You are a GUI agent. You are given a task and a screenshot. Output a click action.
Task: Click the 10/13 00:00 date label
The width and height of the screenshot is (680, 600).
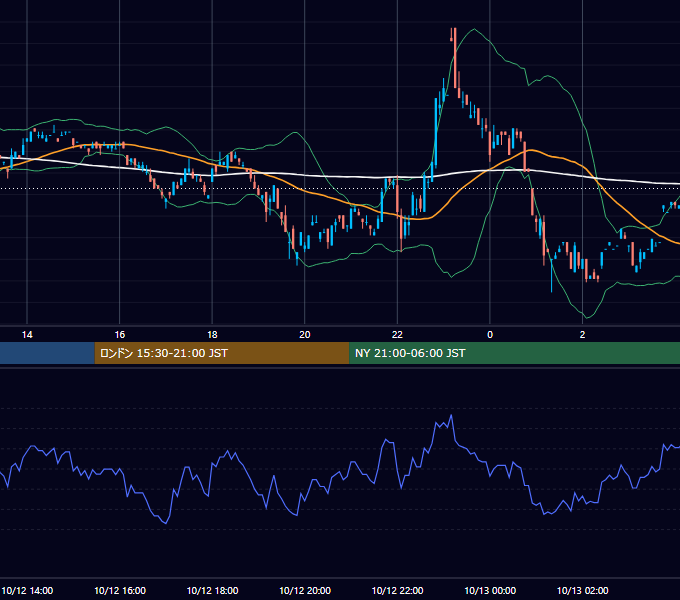(x=490, y=590)
